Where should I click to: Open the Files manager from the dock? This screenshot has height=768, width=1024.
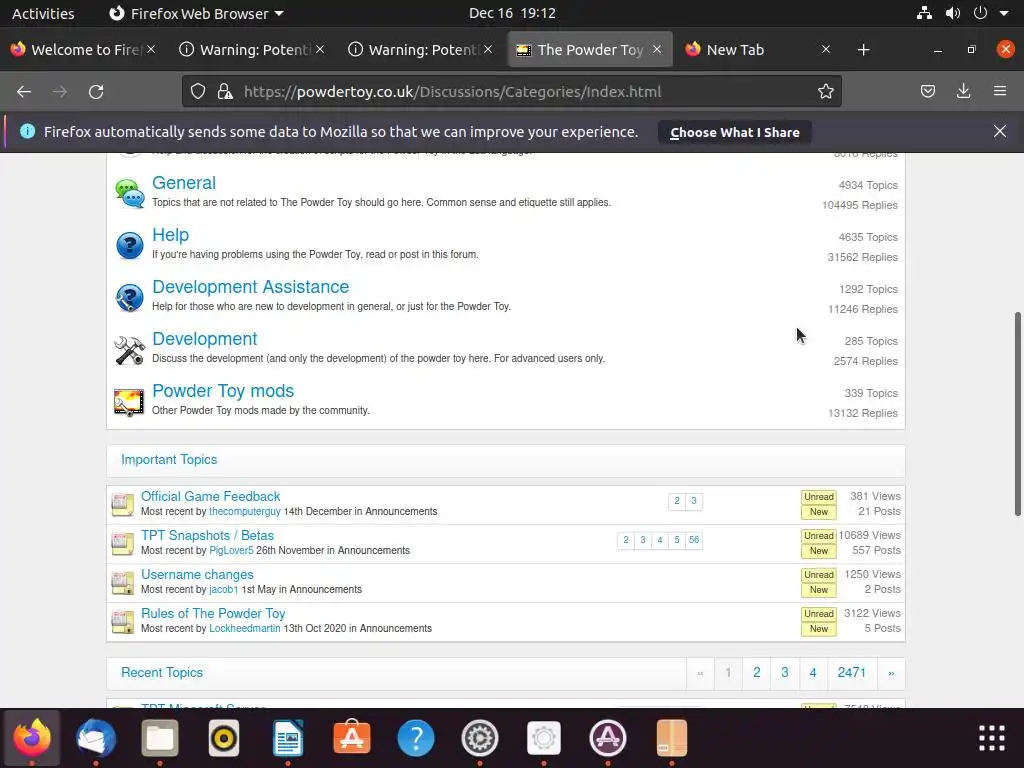click(160, 738)
